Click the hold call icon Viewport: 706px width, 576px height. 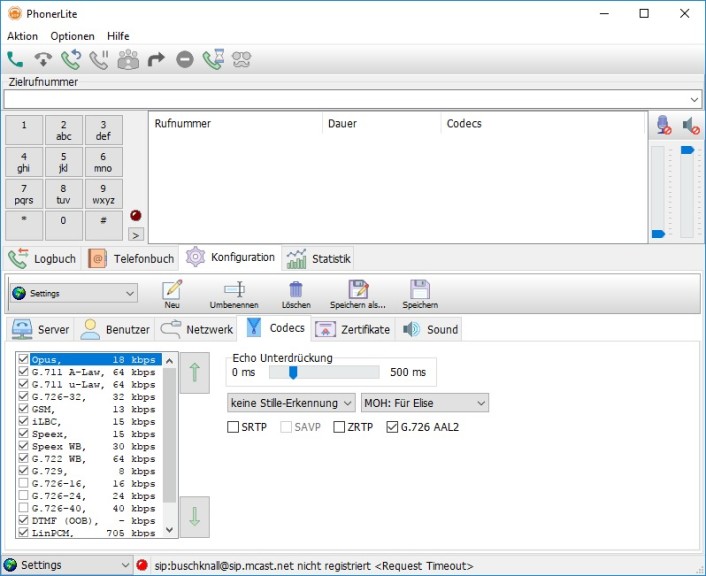(x=99, y=59)
